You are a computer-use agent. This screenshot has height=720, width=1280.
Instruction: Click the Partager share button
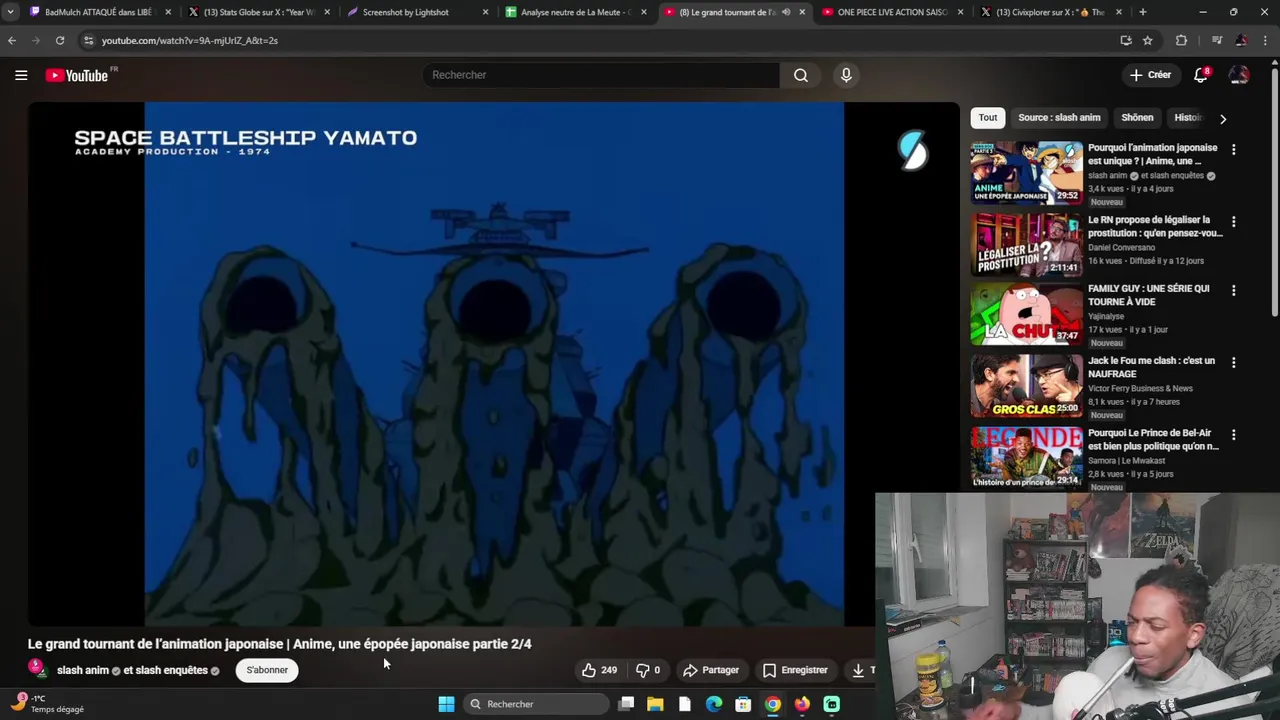point(711,670)
